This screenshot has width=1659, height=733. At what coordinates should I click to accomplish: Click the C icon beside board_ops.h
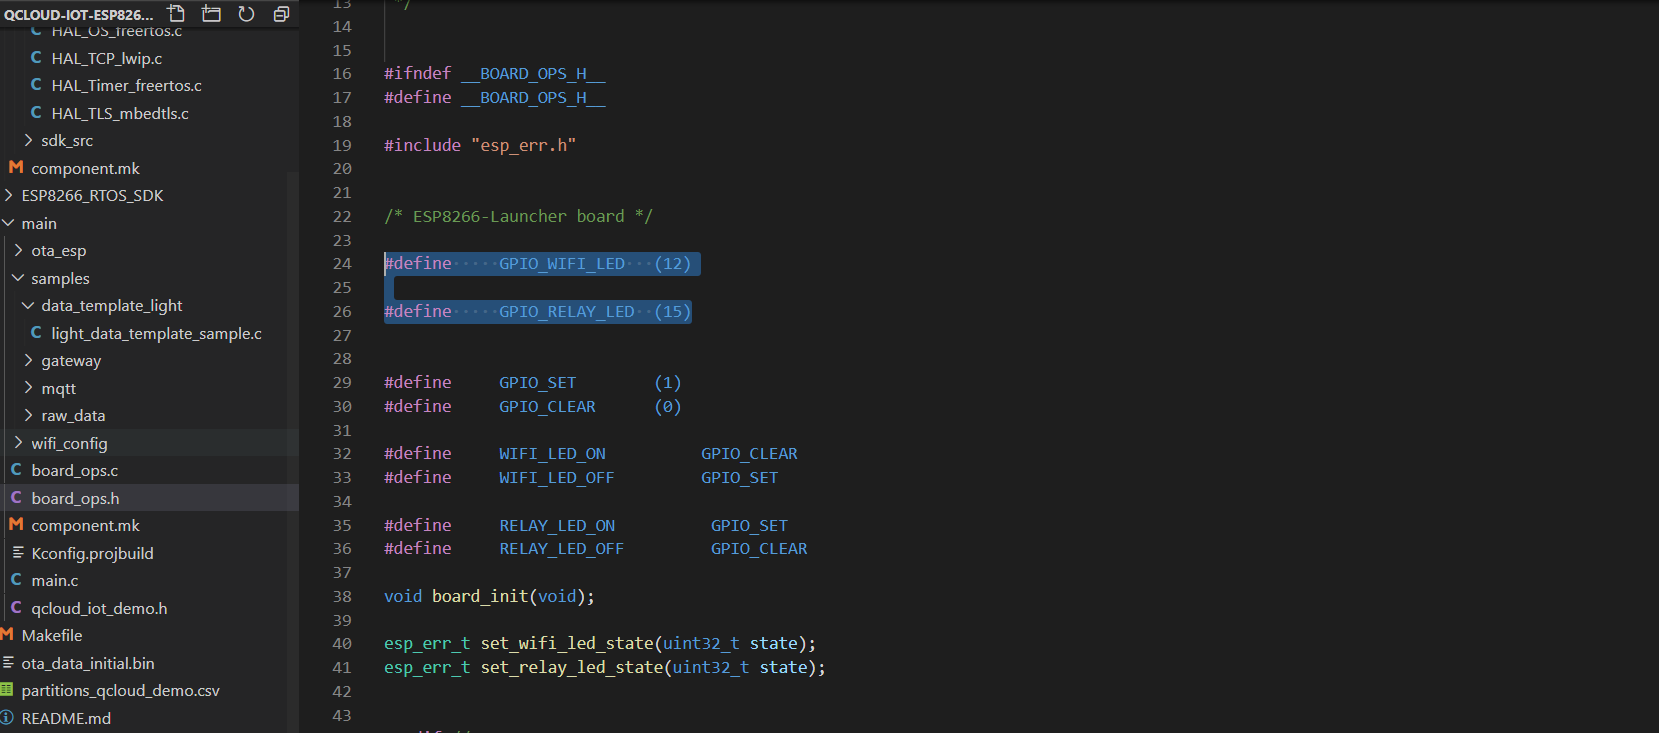[x=16, y=498]
